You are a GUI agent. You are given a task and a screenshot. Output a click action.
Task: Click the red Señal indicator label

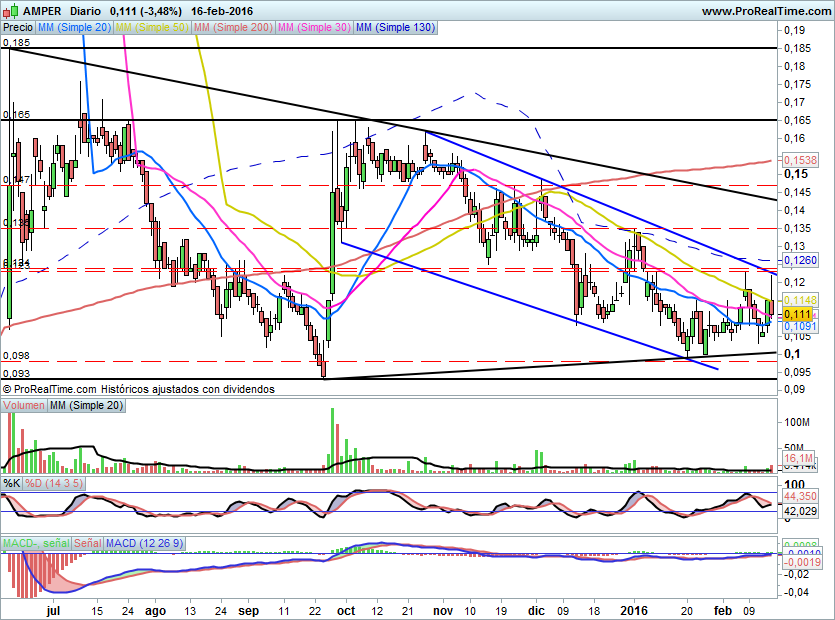[x=85, y=543]
